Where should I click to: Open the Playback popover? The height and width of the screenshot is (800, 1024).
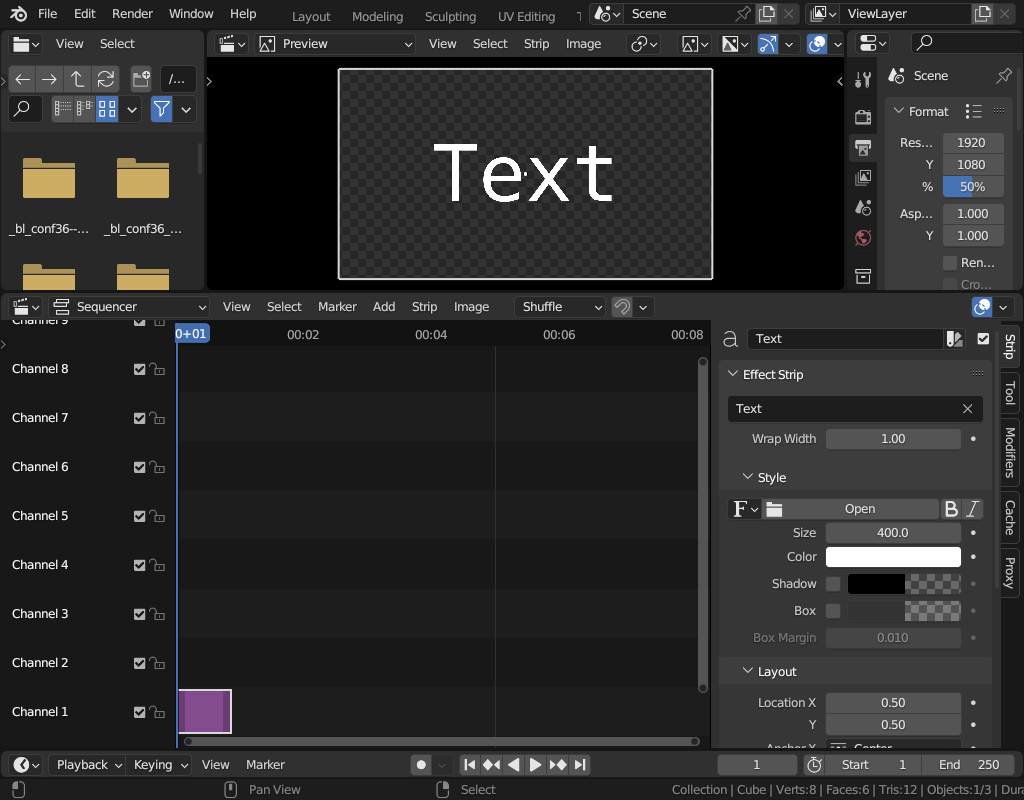[89, 765]
